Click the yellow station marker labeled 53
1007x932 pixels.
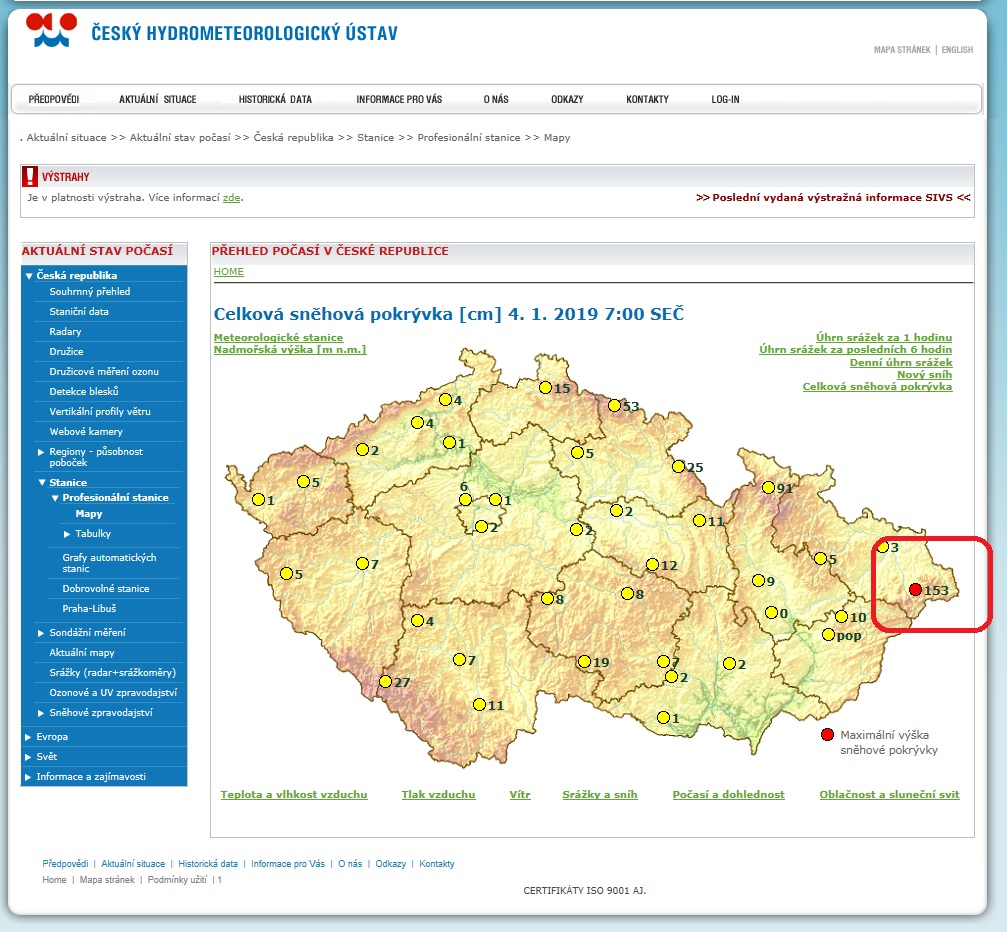coord(614,405)
